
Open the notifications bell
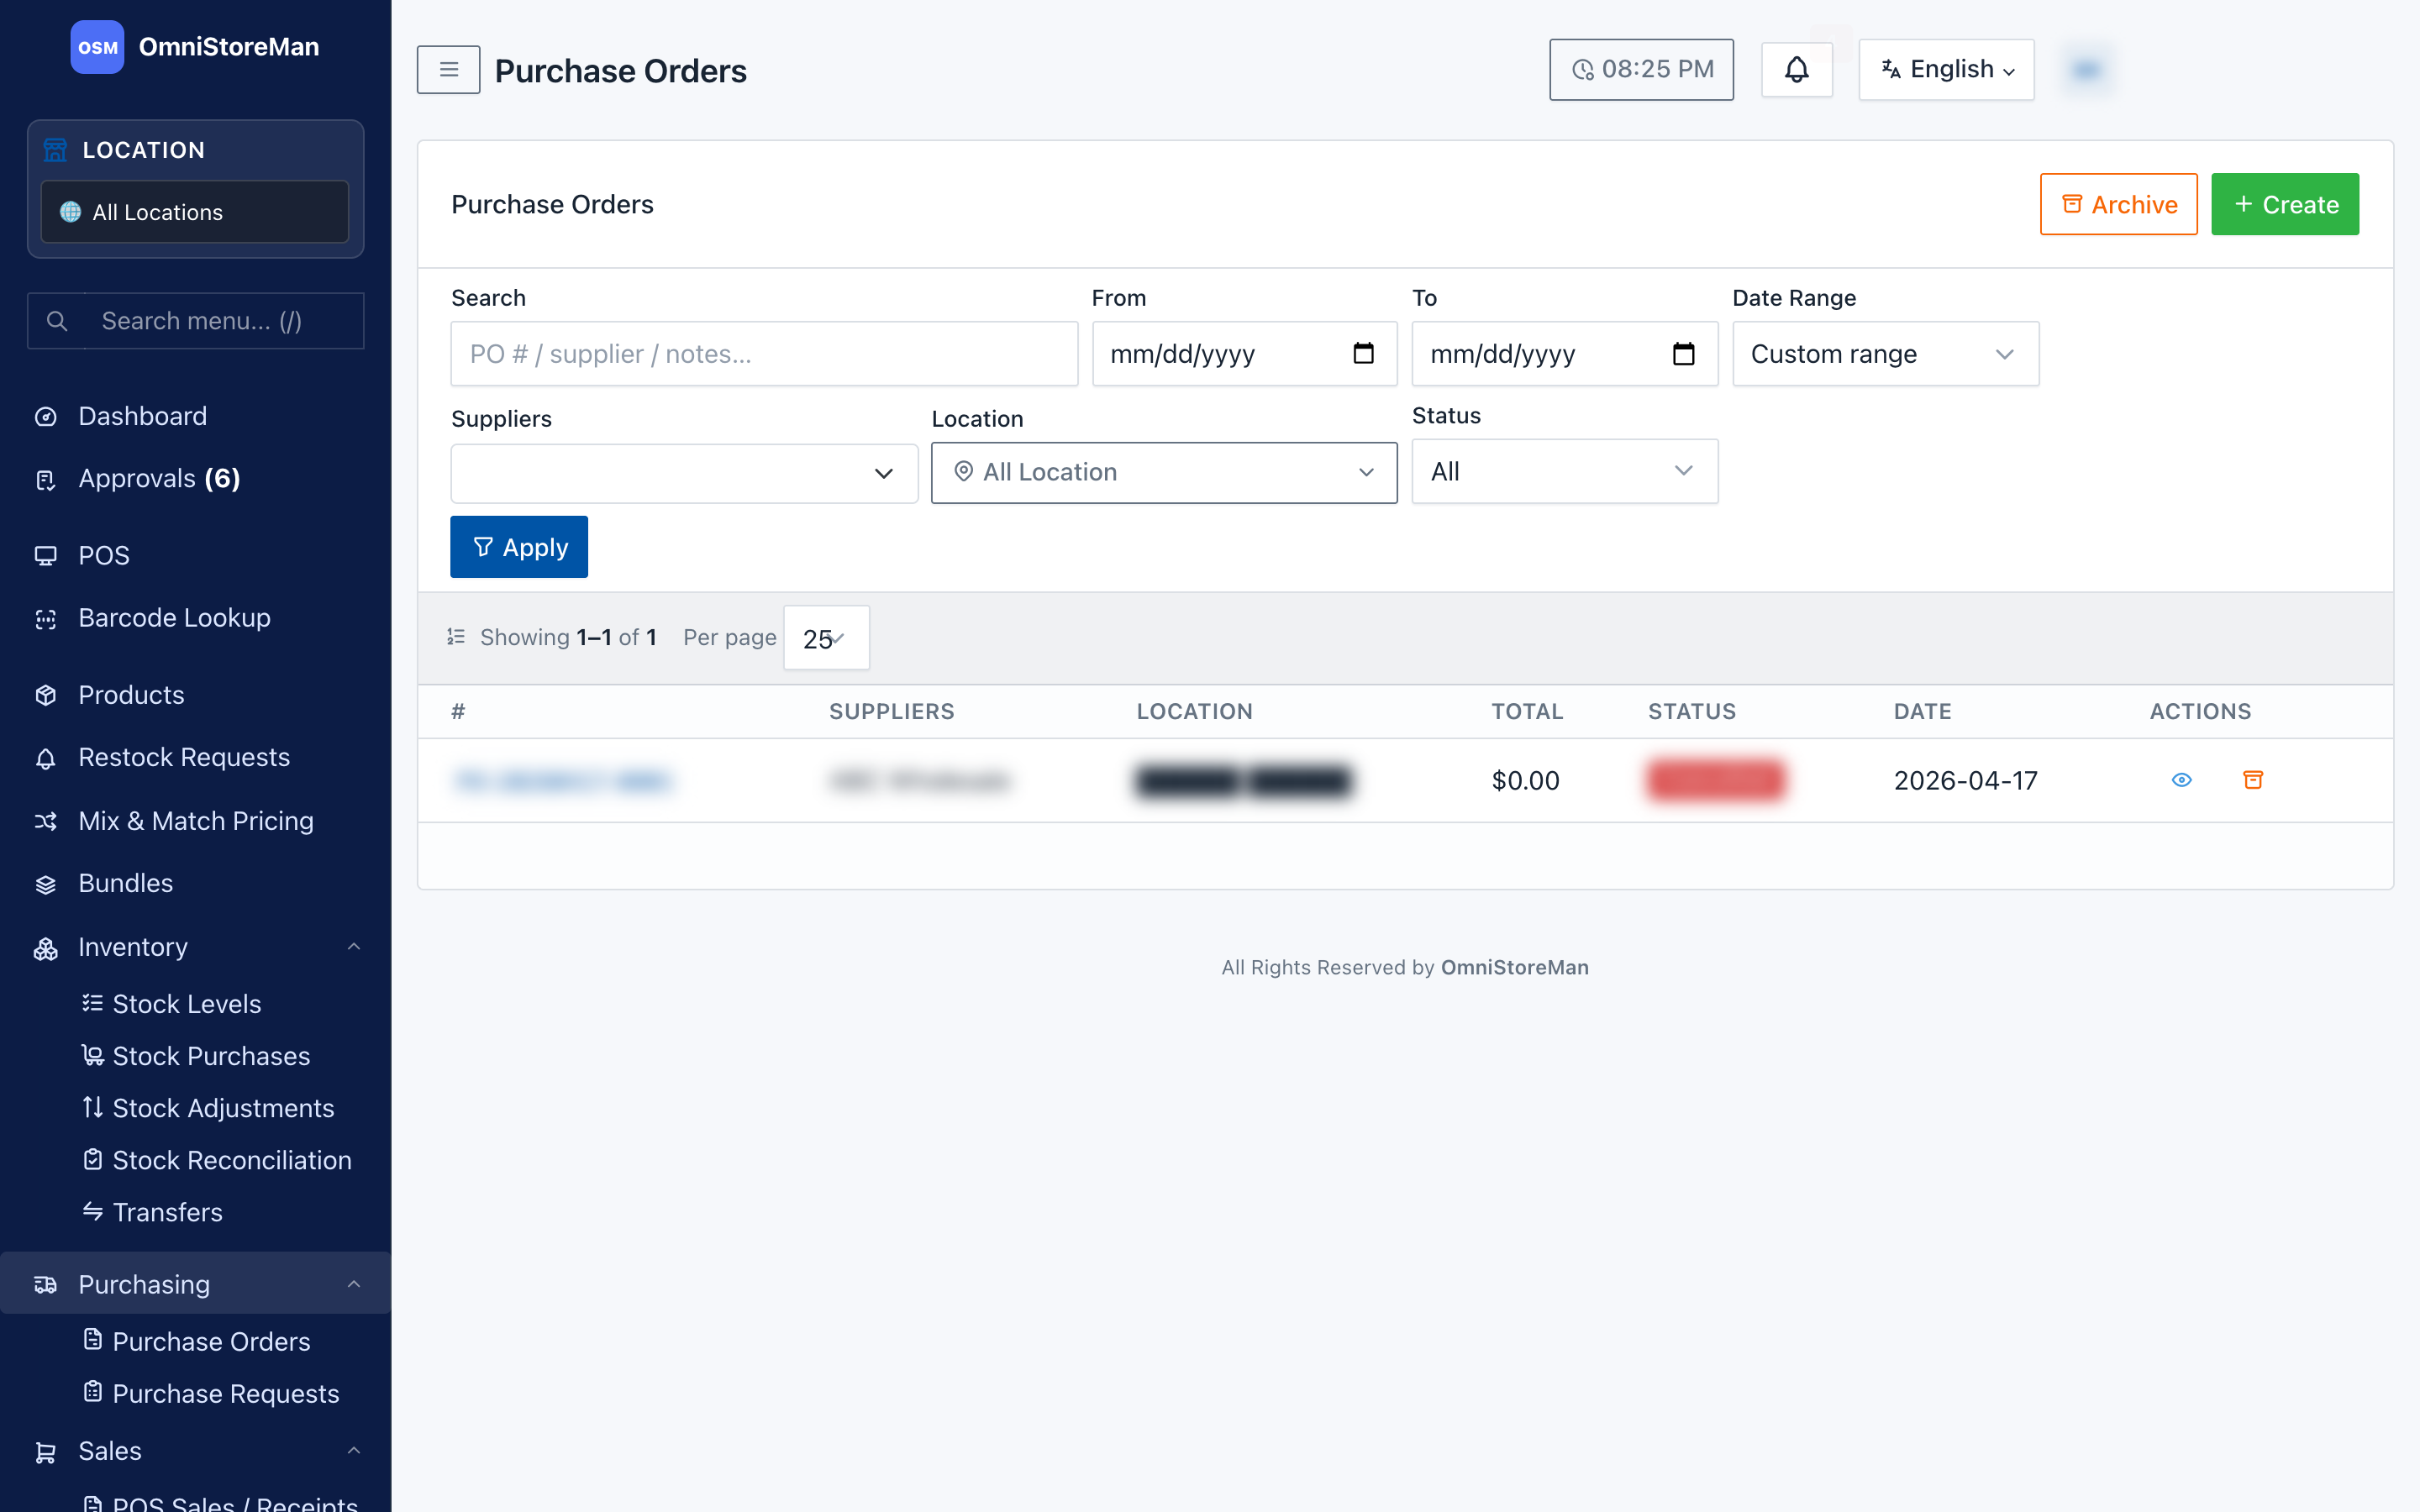pos(1796,69)
